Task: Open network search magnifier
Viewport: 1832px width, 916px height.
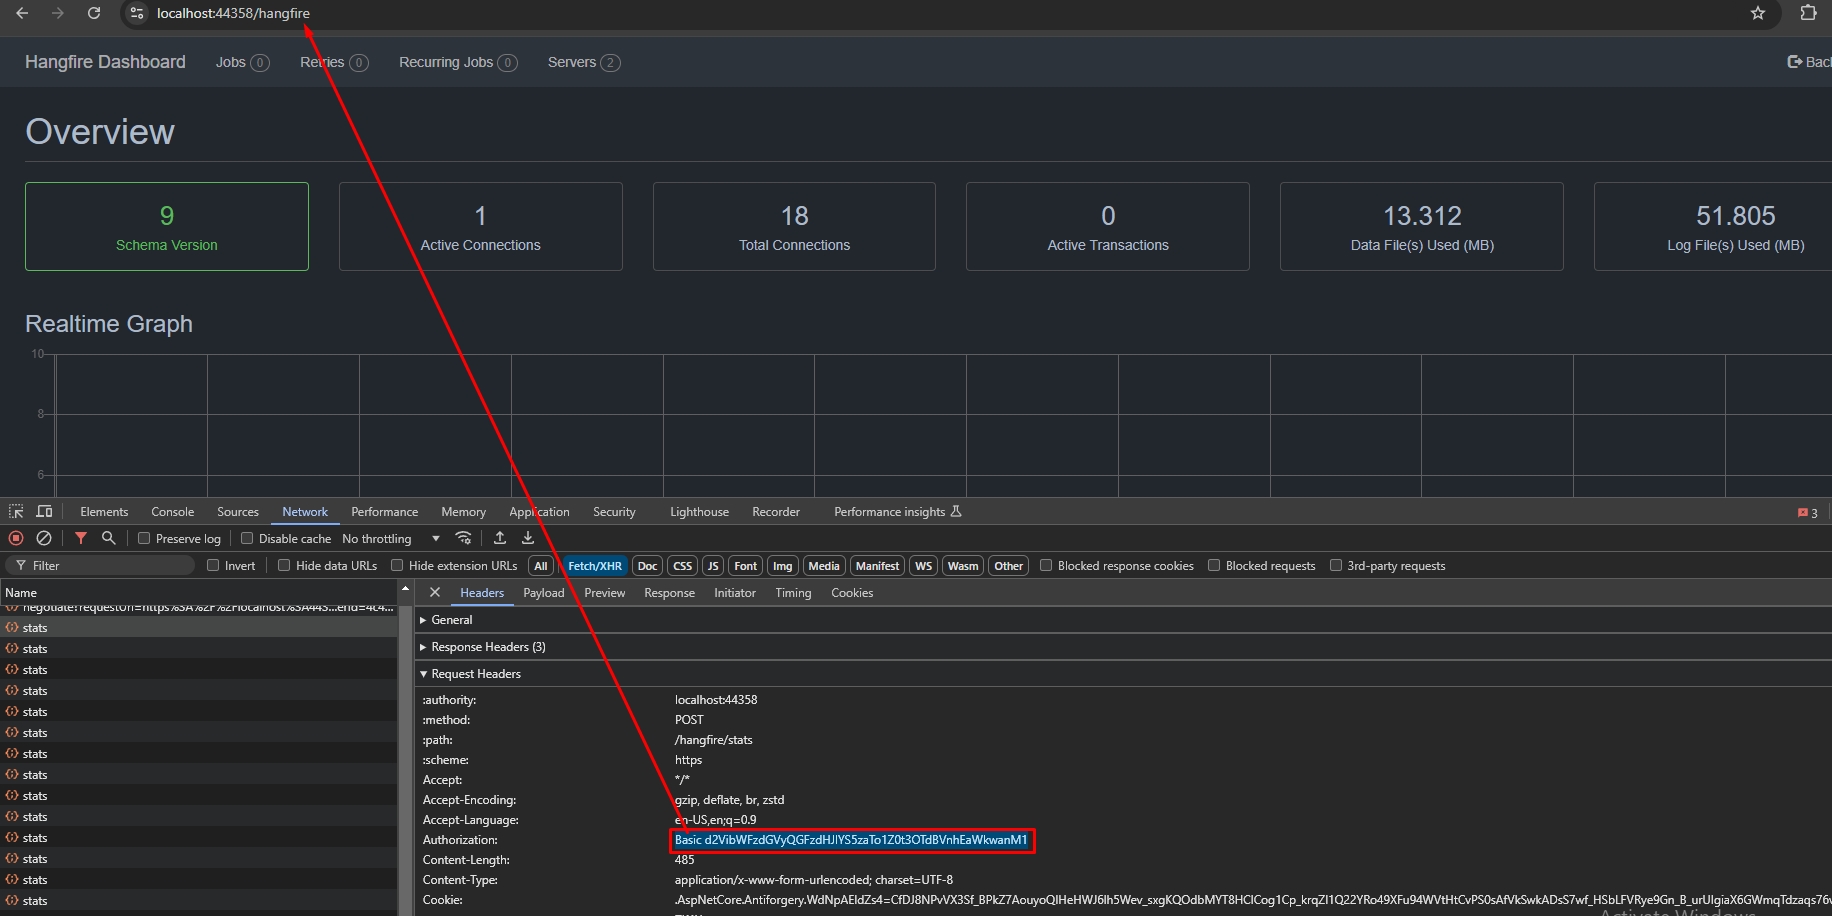Action: [x=109, y=538]
